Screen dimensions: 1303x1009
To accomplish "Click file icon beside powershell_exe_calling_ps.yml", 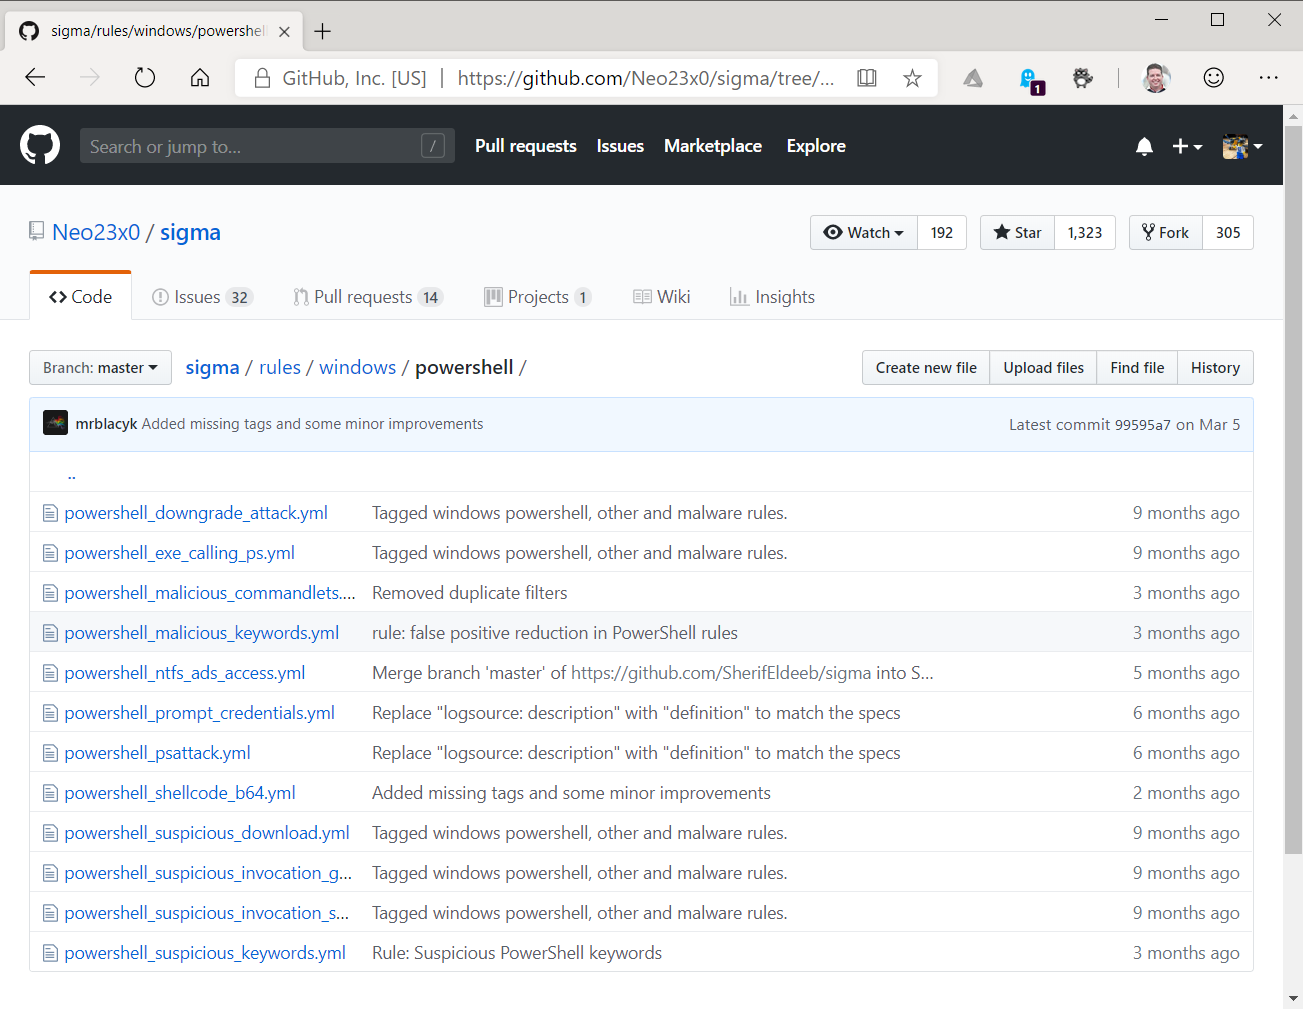I will [x=50, y=553].
